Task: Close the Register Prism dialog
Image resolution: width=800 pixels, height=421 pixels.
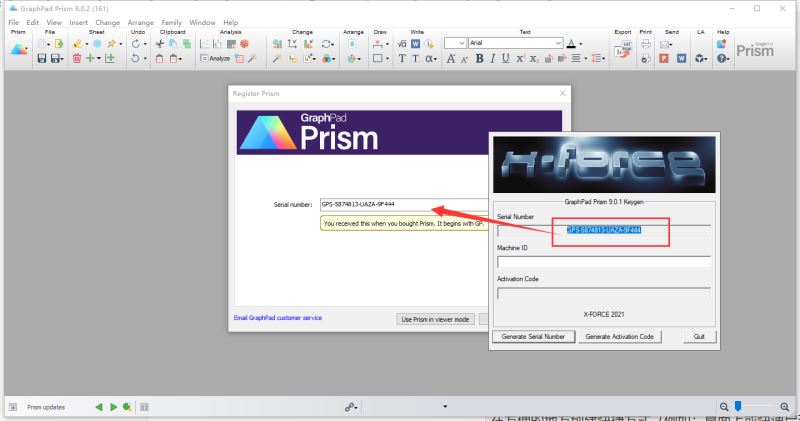Action: [562, 93]
